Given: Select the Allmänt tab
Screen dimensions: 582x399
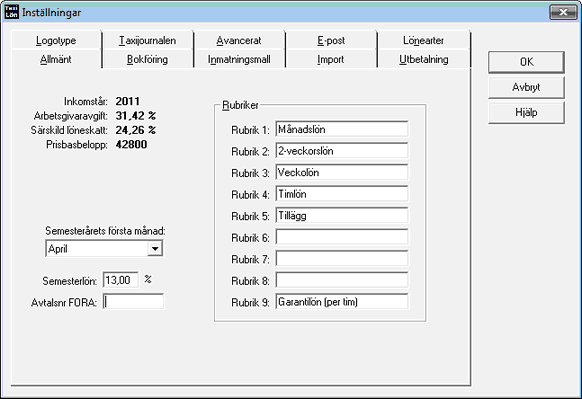Looking at the screenshot, I should (56, 59).
